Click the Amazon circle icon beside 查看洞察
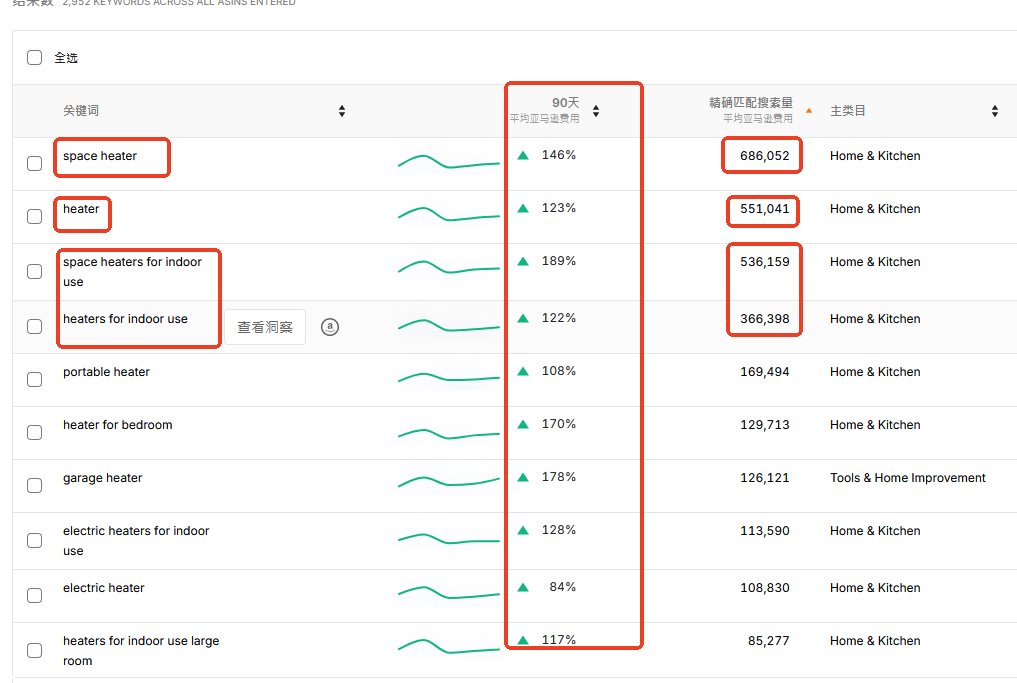Viewport: 1017px width, 683px height. (330, 327)
